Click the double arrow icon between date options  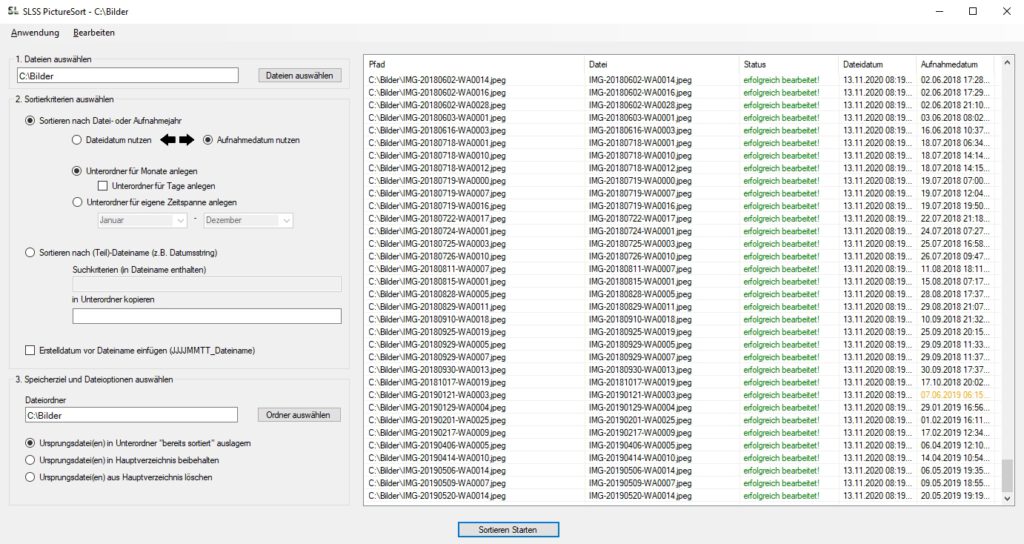click(x=178, y=140)
